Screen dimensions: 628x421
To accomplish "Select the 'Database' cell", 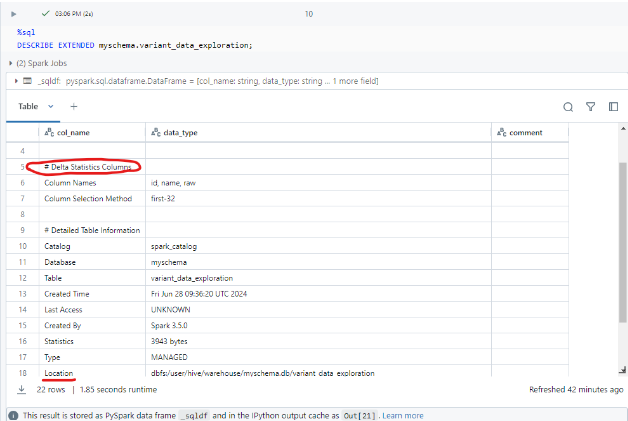I will point(92,262).
